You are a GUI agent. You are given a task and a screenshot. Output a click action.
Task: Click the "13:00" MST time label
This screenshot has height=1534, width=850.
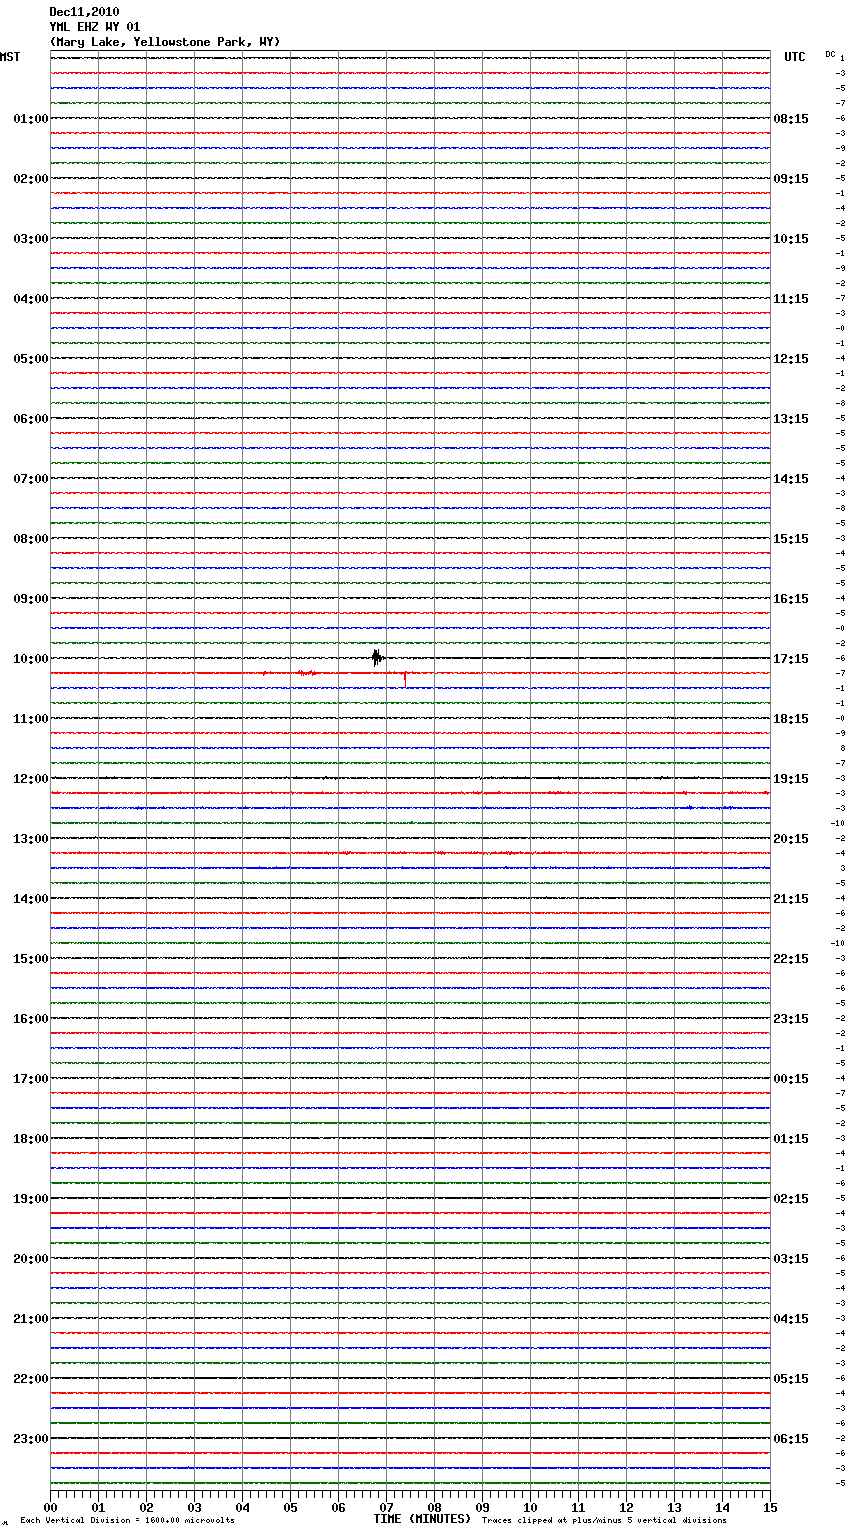(x=30, y=839)
